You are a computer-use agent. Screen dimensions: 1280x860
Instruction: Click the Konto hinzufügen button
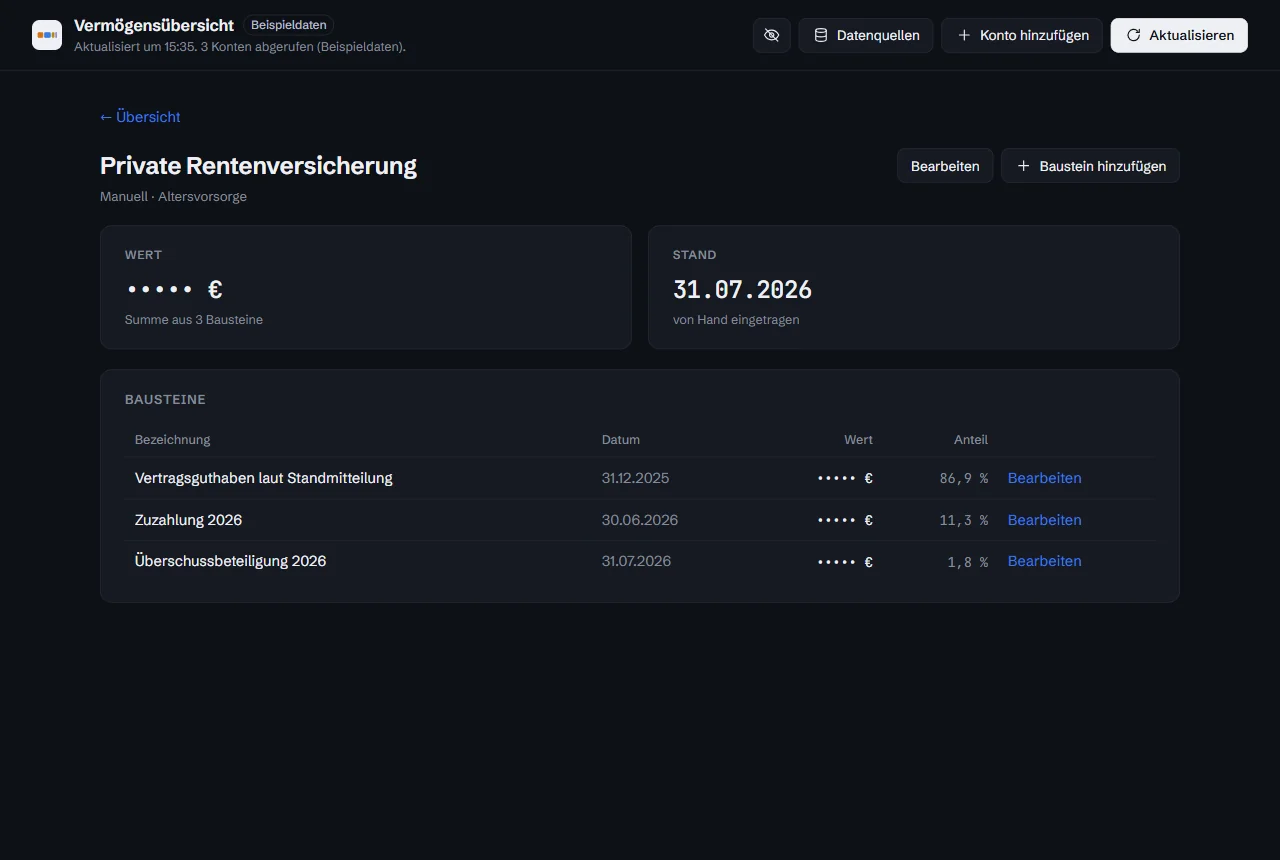click(x=1022, y=35)
